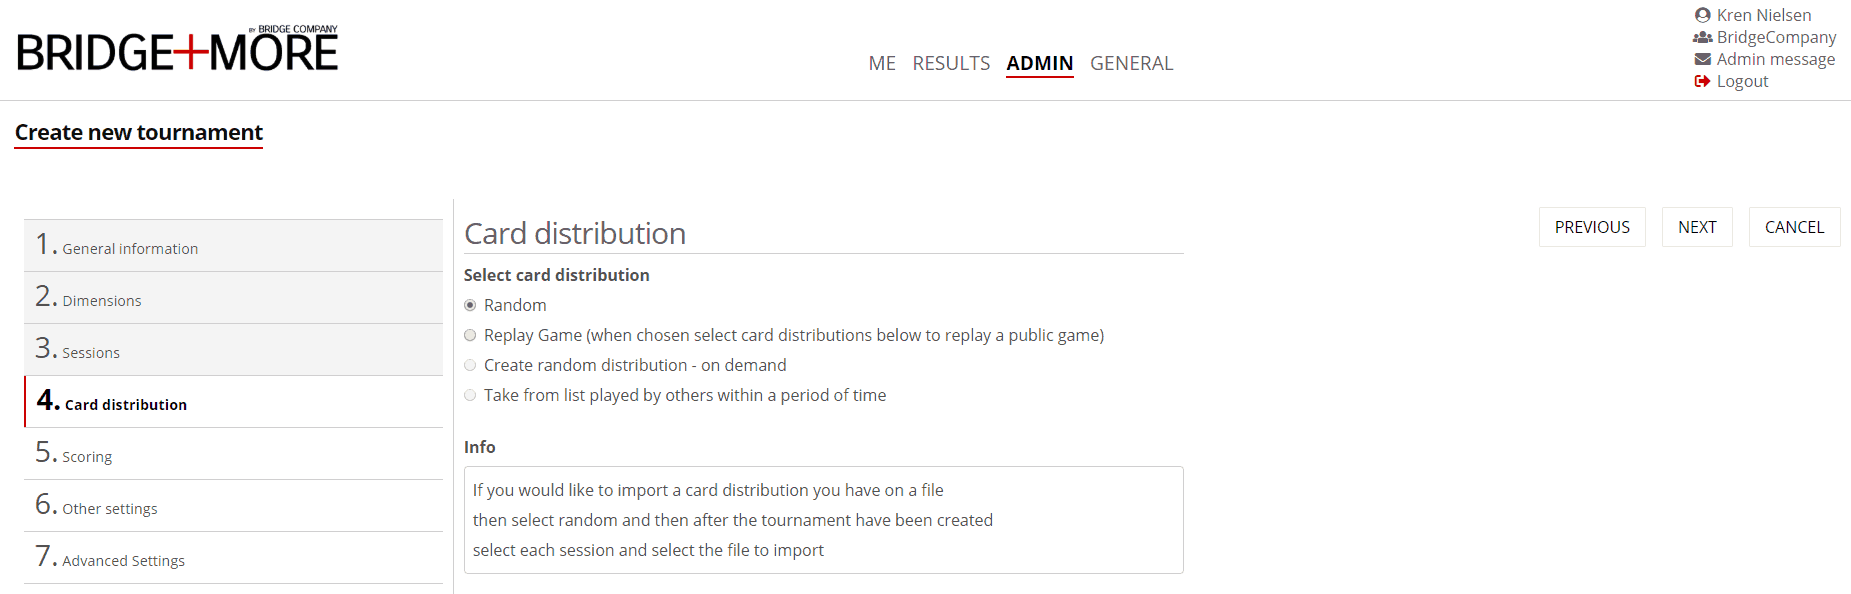Click the user profile icon beside Kren Nielsen

1702,15
